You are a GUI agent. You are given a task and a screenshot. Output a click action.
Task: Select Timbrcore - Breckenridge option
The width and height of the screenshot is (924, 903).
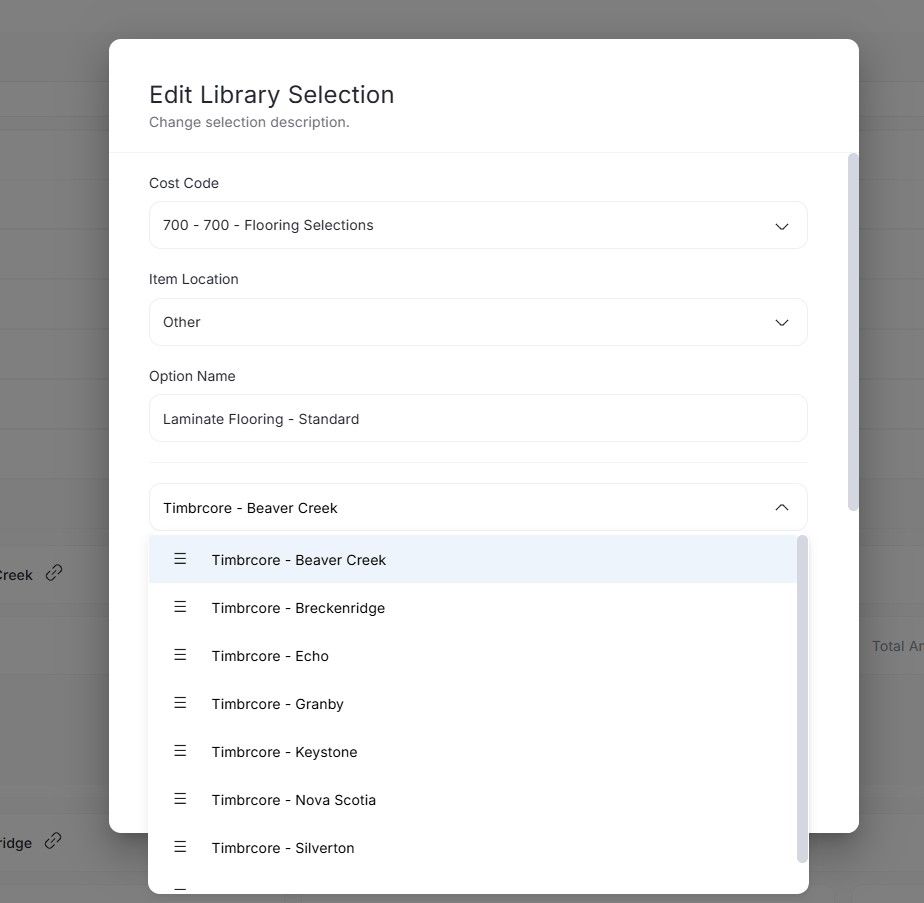(473, 608)
